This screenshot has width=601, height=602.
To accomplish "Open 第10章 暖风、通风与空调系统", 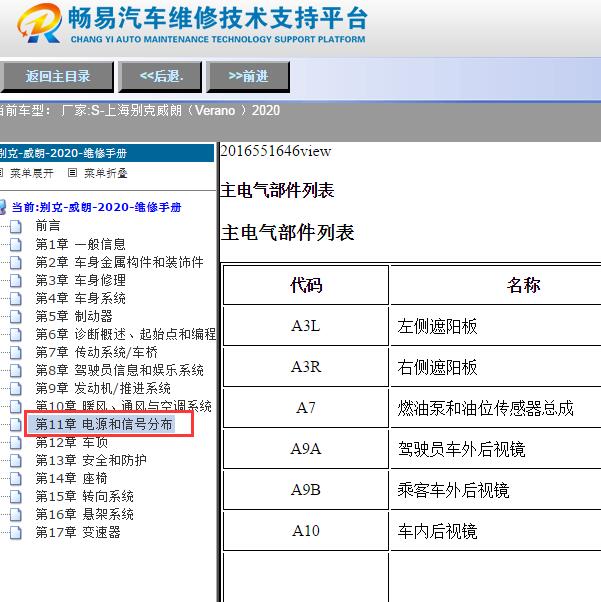I will [x=123, y=405].
